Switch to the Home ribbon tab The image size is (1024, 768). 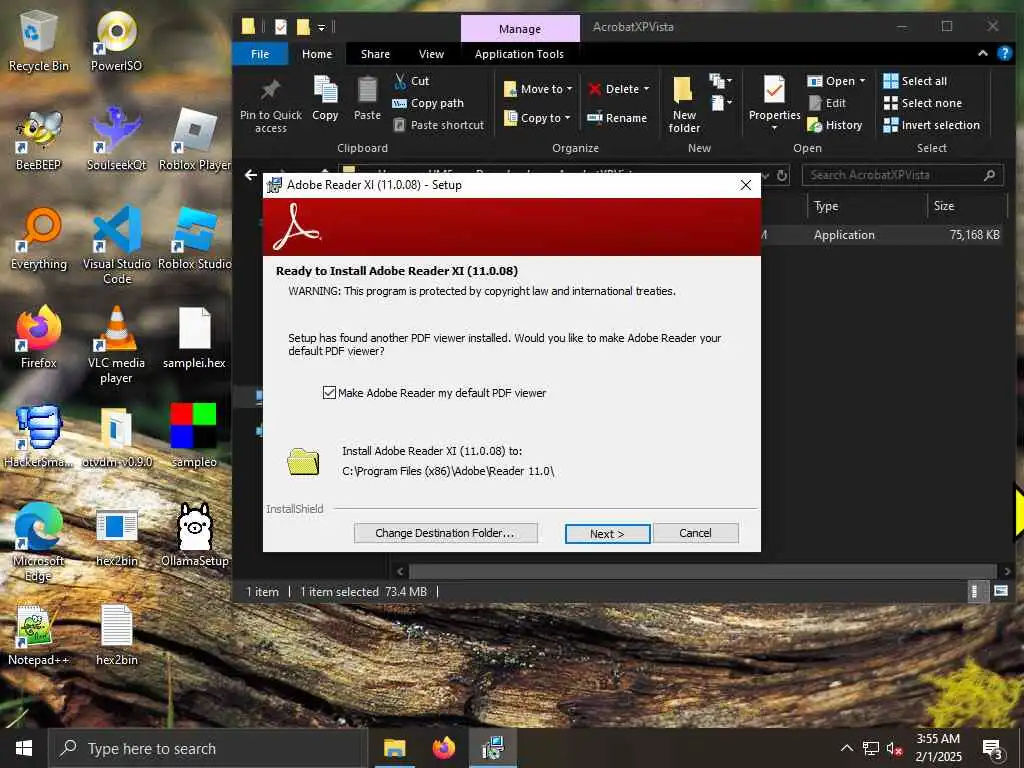click(317, 54)
